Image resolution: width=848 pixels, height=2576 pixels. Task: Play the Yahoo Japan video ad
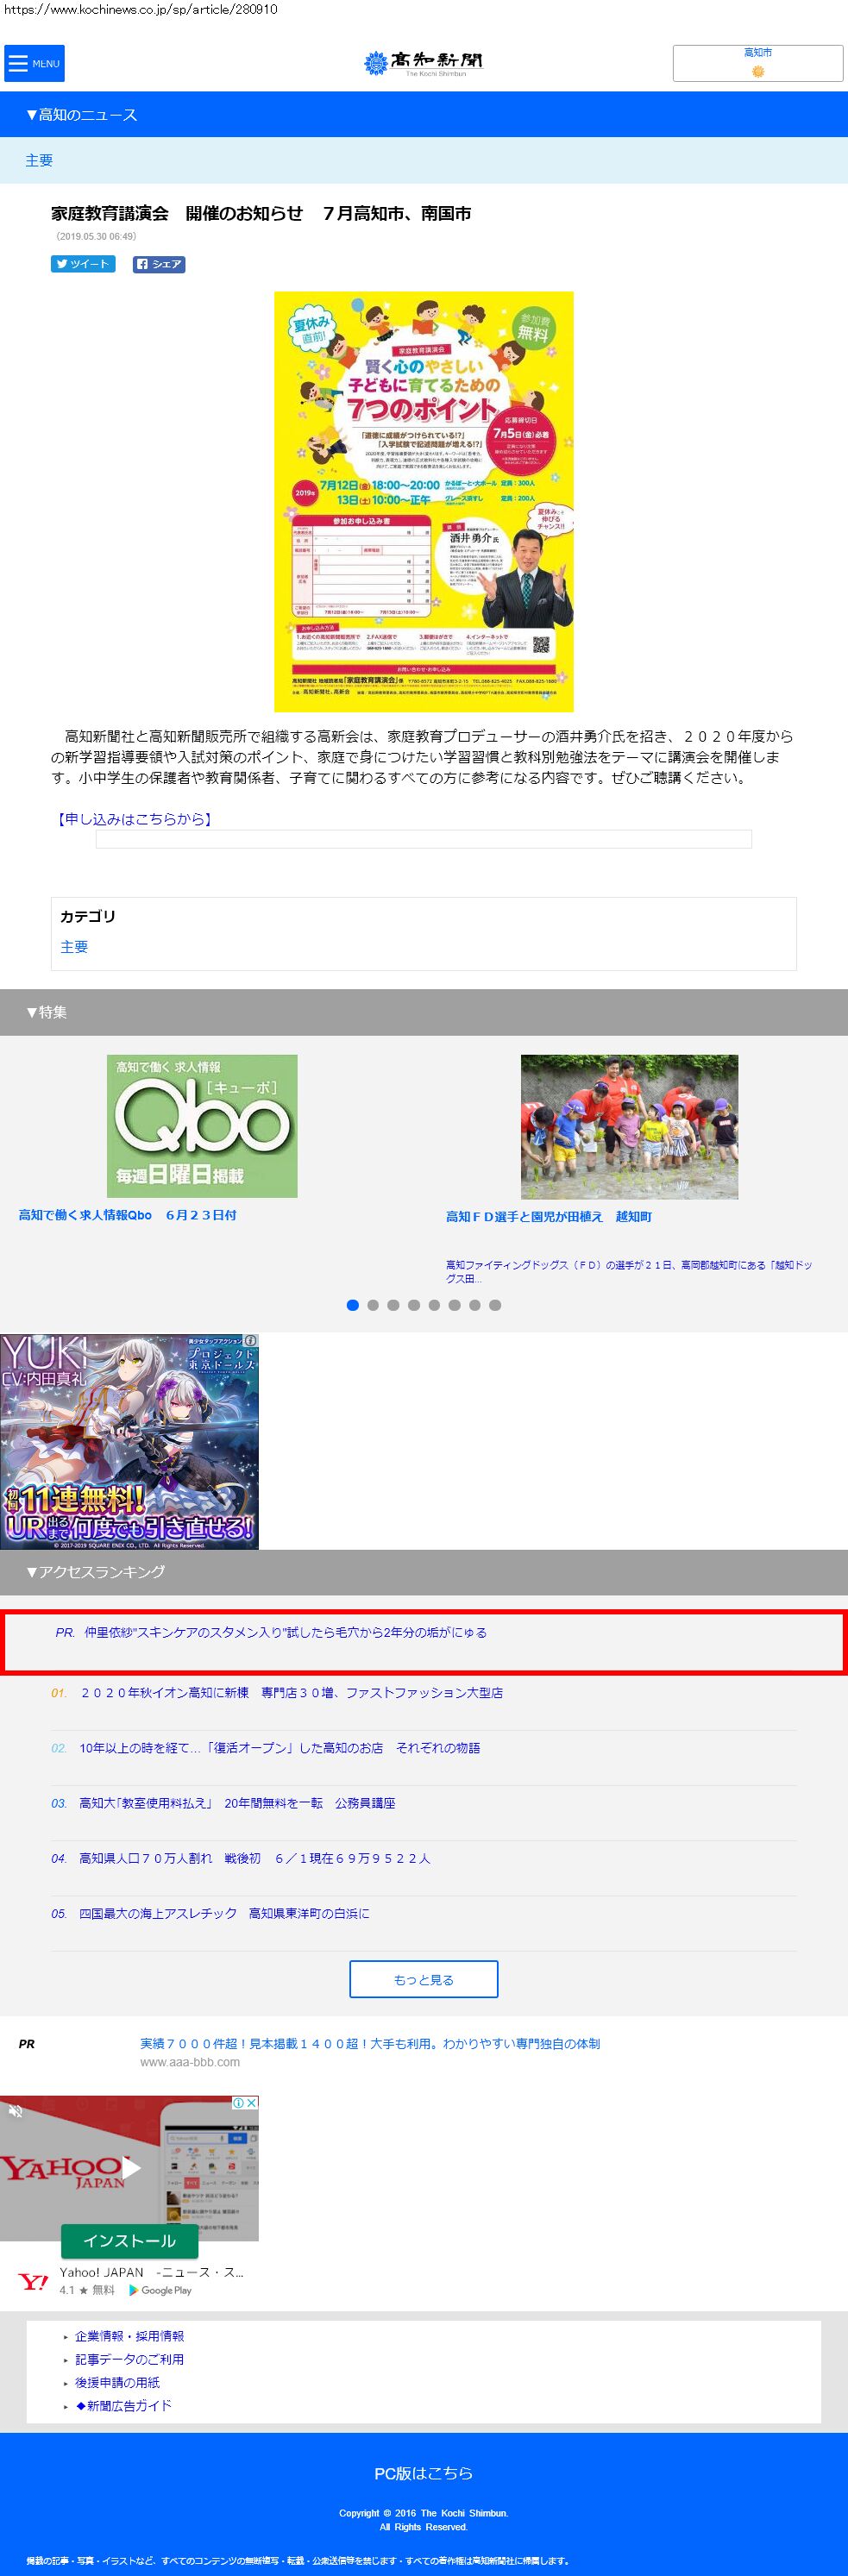point(131,2168)
